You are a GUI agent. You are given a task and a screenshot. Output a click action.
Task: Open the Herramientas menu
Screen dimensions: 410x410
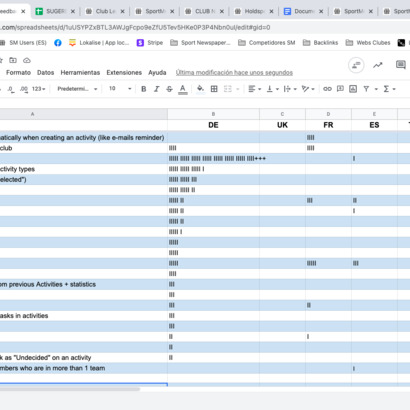[x=80, y=73]
